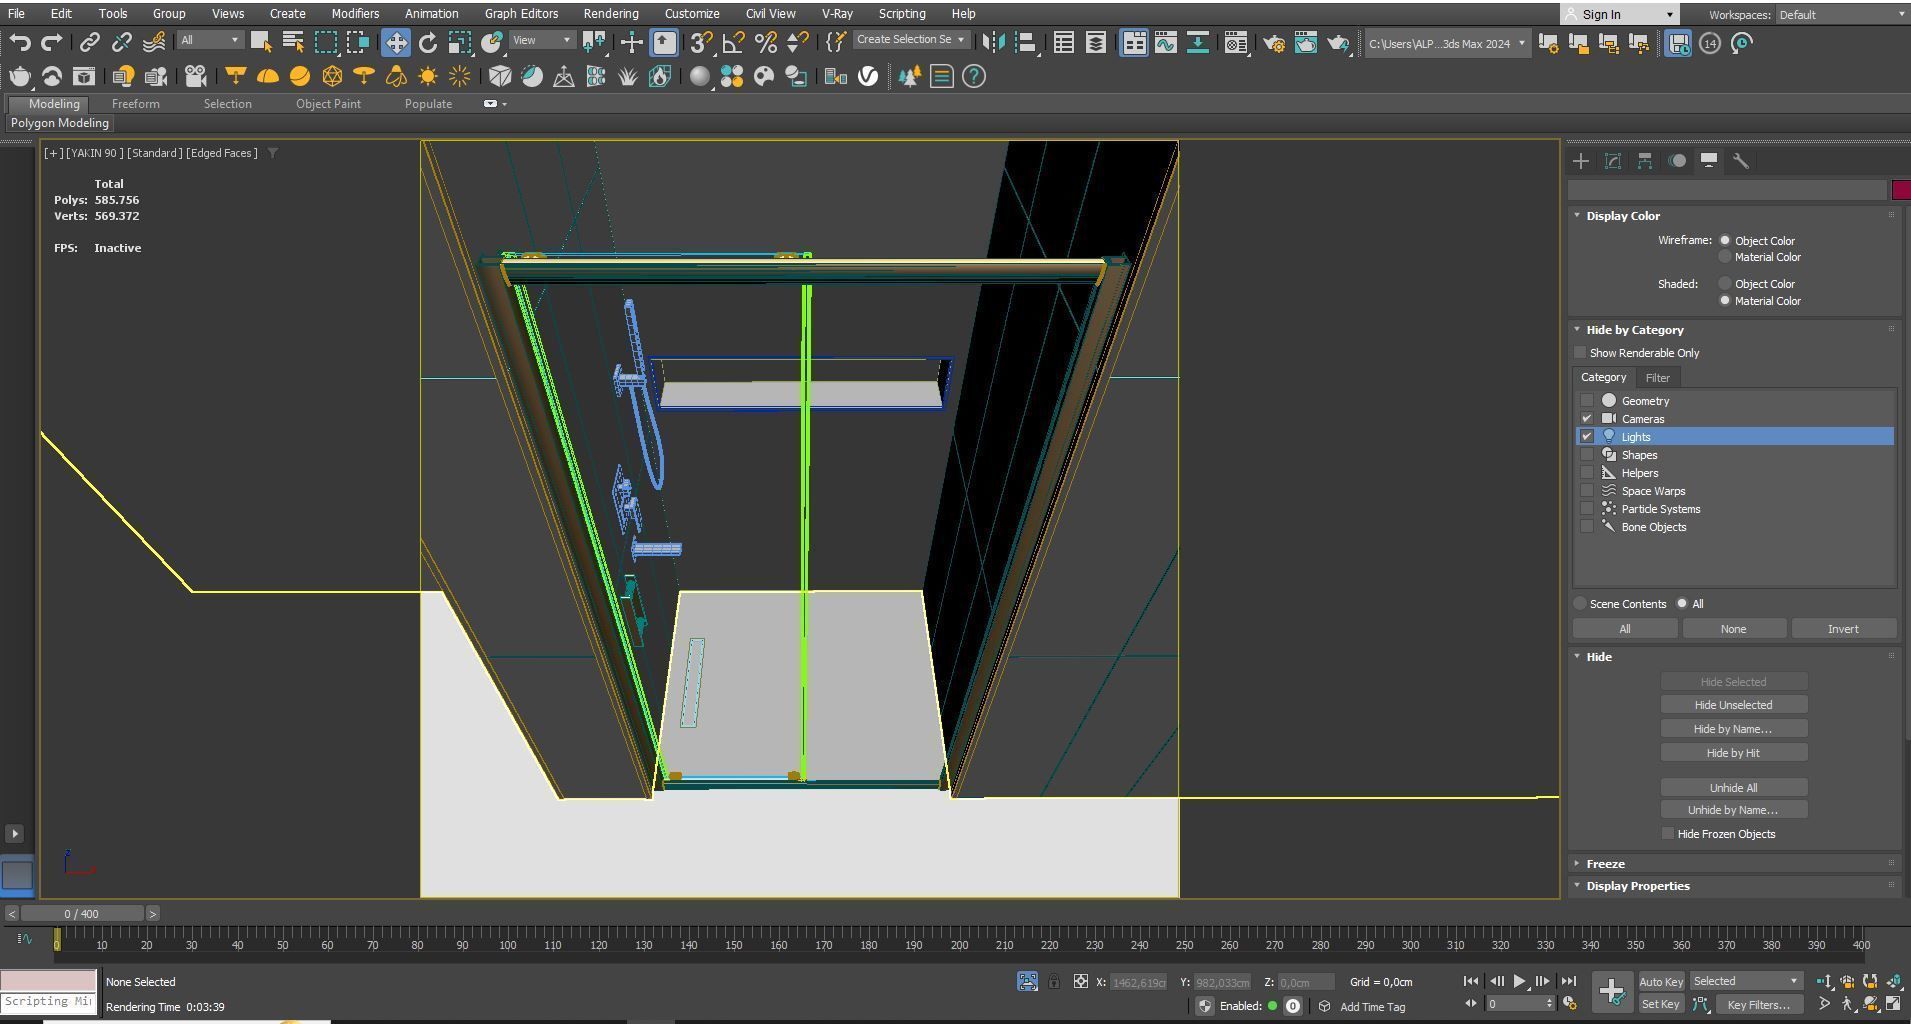Activate the Select and Rotate tool
1911x1024 pixels.
[x=428, y=43]
